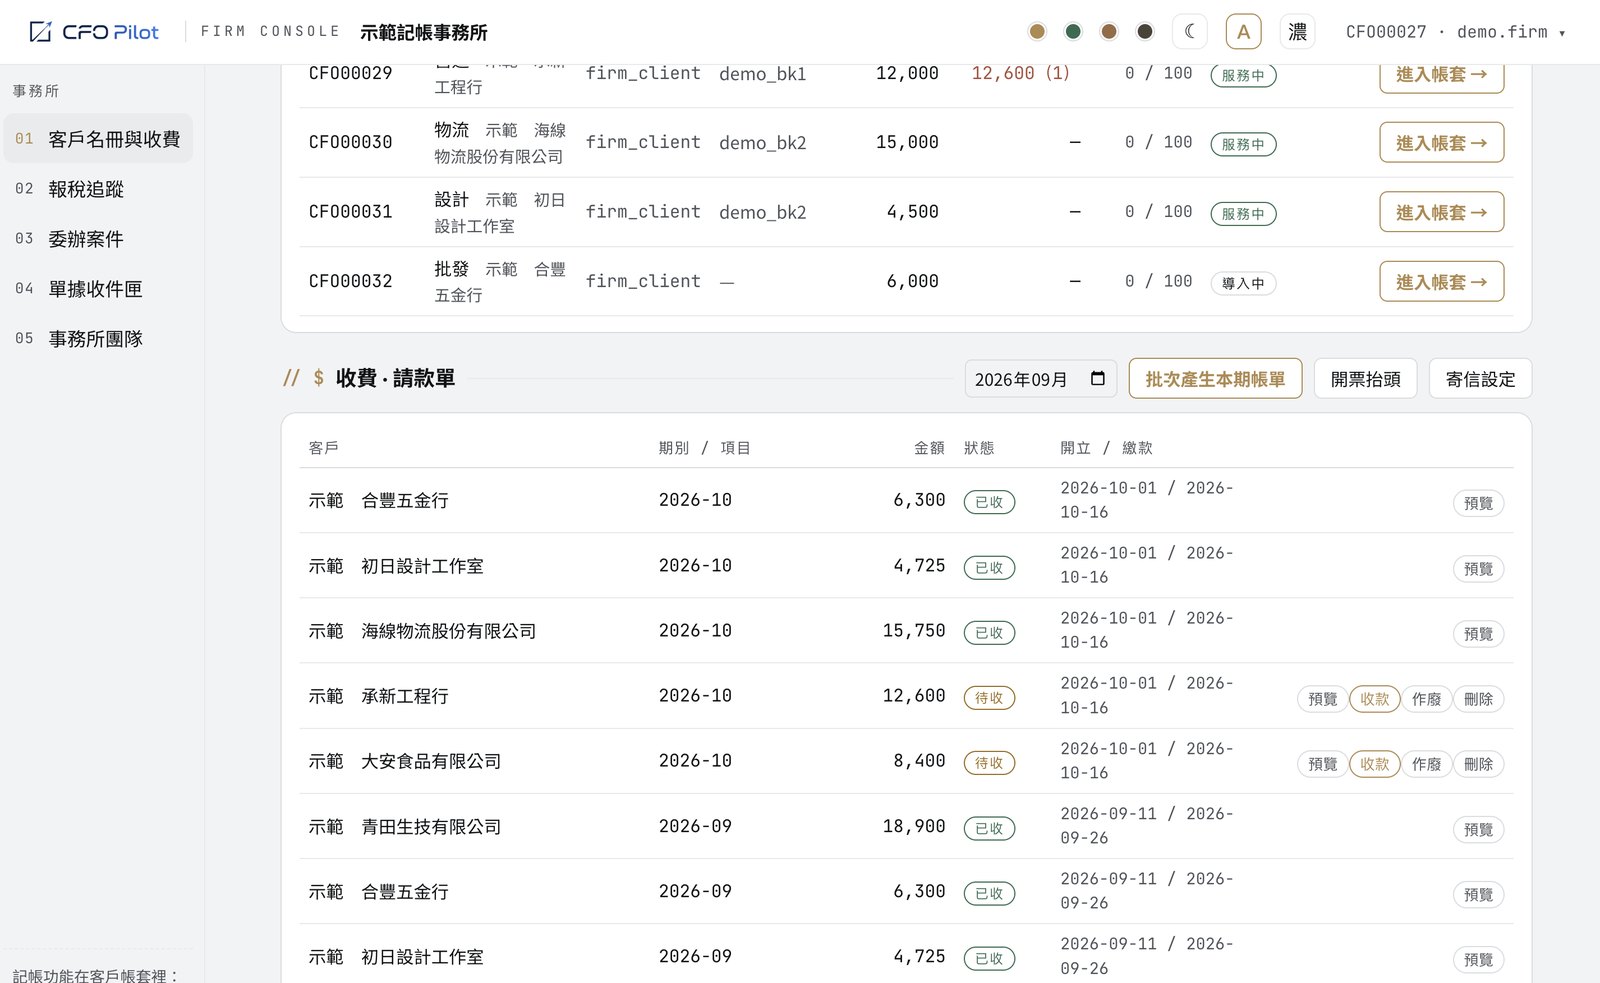Viewport: 1600px width, 983px height.
Task: Preview the 合豐五金行 2026-09 invoice
Action: 1478,895
